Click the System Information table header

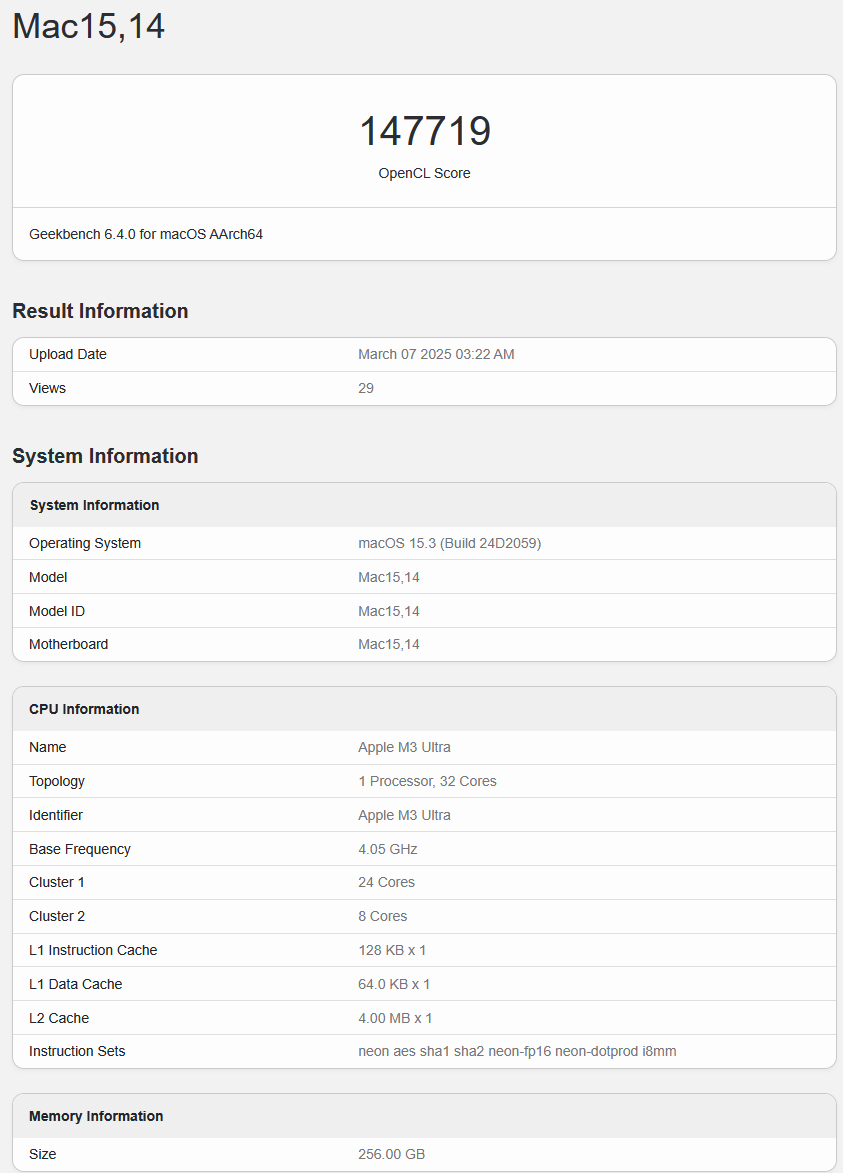94,505
